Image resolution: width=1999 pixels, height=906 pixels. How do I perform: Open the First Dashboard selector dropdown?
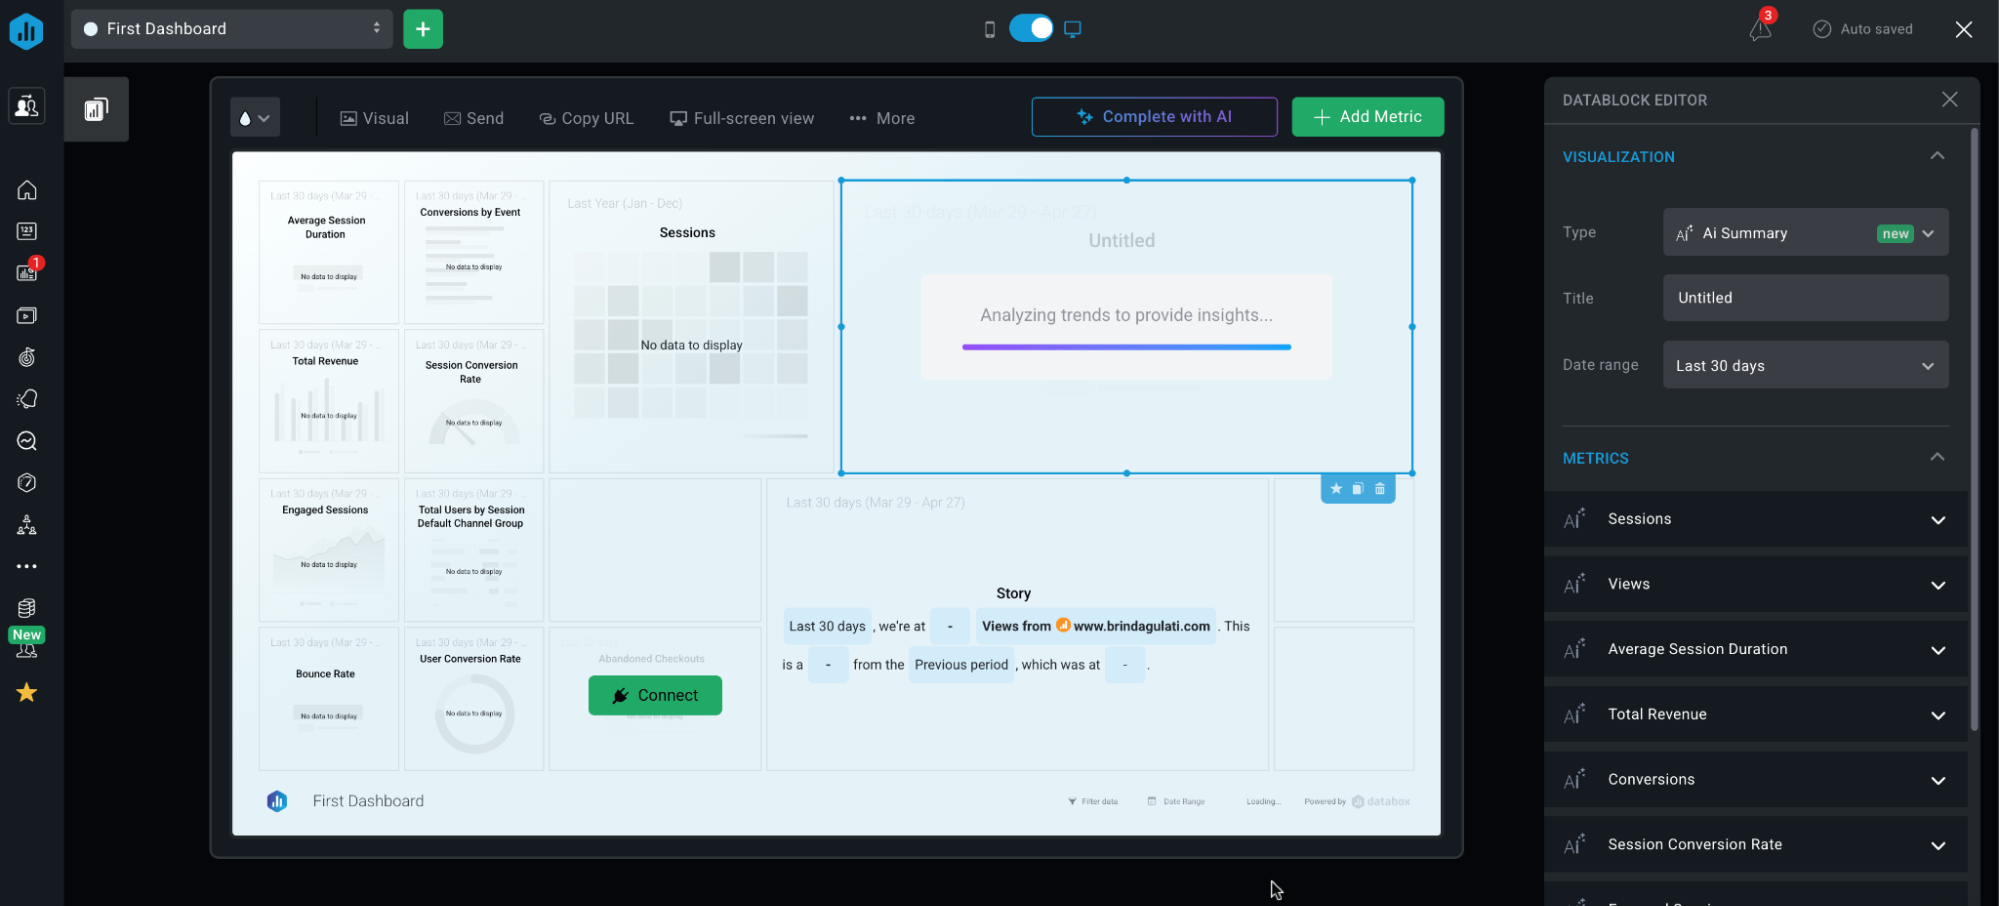[x=233, y=29]
